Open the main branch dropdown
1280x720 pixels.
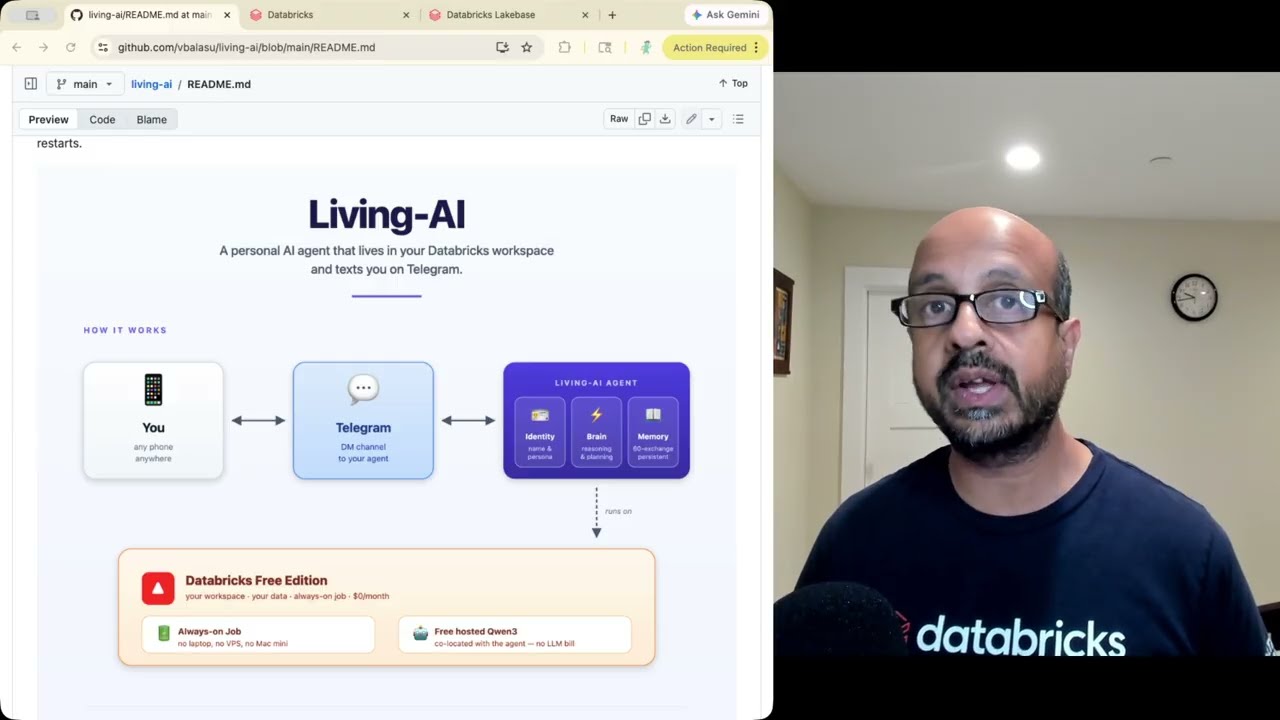pos(85,84)
